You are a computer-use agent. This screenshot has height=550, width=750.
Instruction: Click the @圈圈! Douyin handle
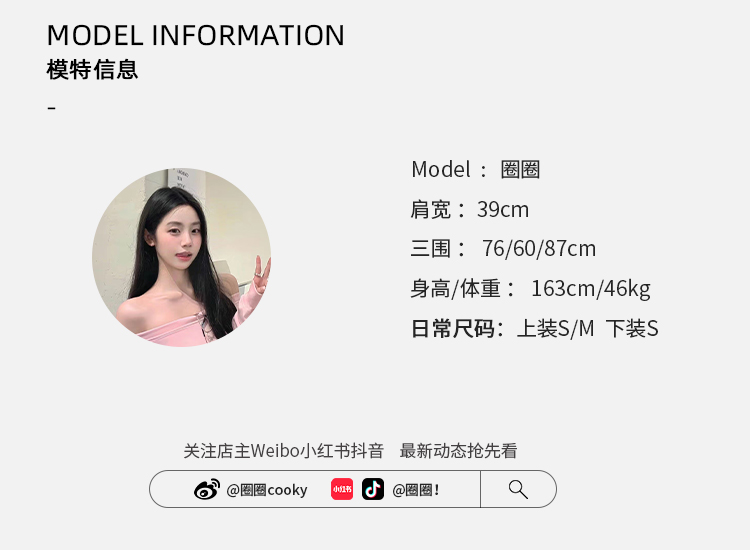(x=416, y=490)
